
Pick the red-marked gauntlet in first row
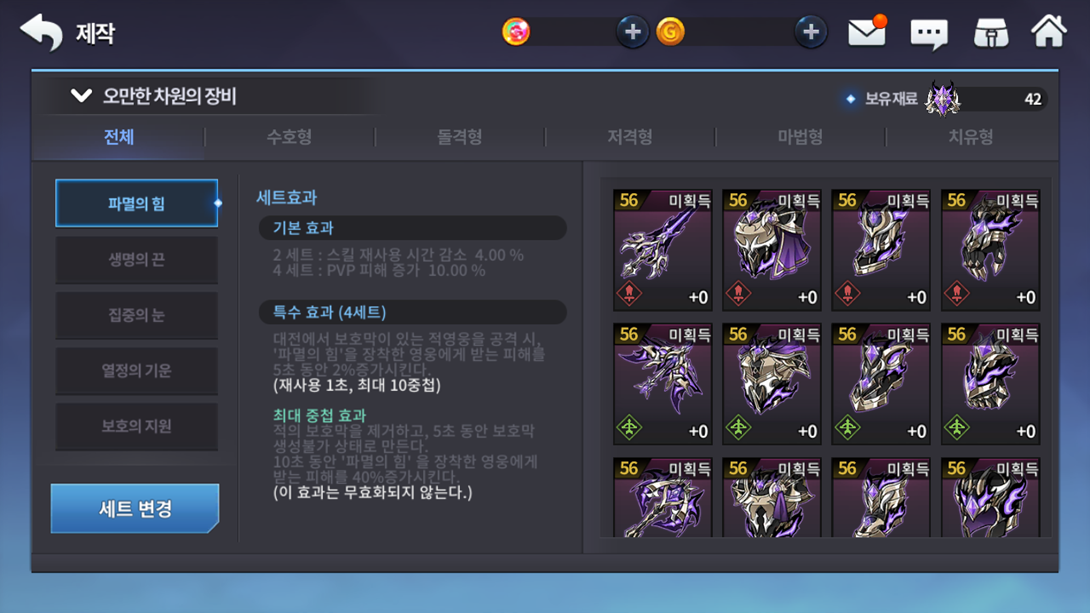point(990,250)
